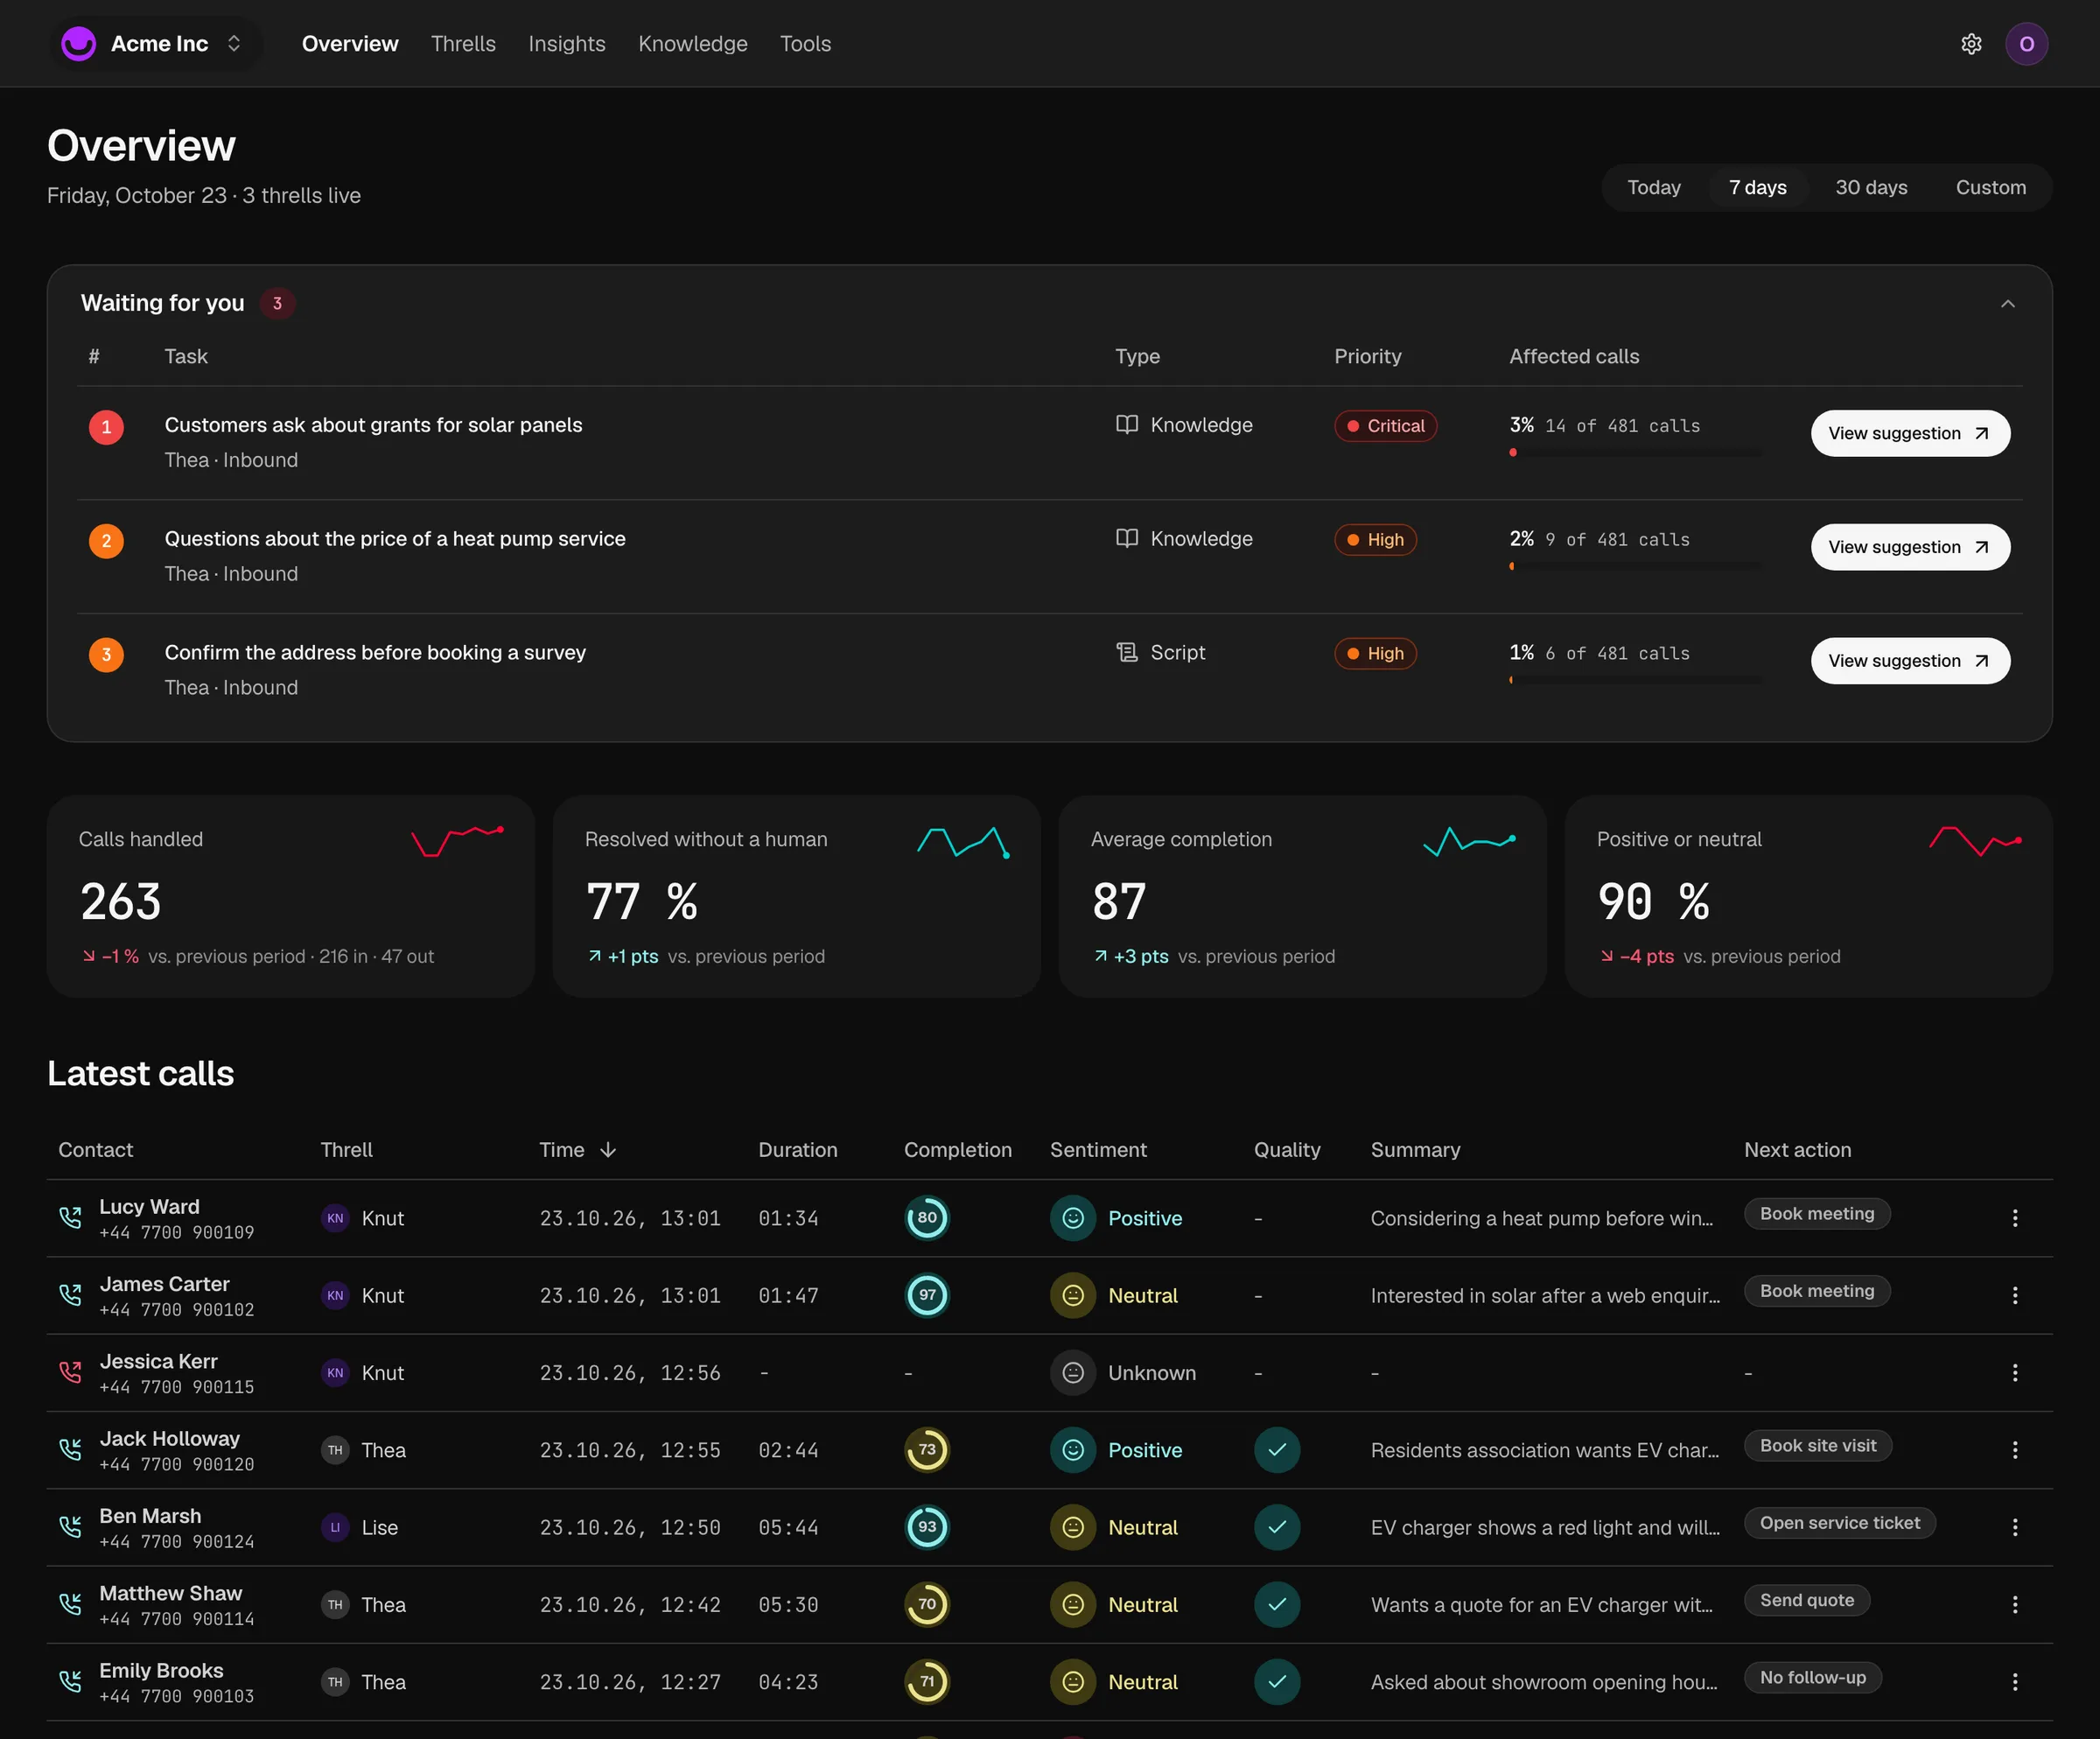Viewport: 2100px width, 1739px height.
Task: Open the Knowledge navigation tab
Action: [x=692, y=44]
